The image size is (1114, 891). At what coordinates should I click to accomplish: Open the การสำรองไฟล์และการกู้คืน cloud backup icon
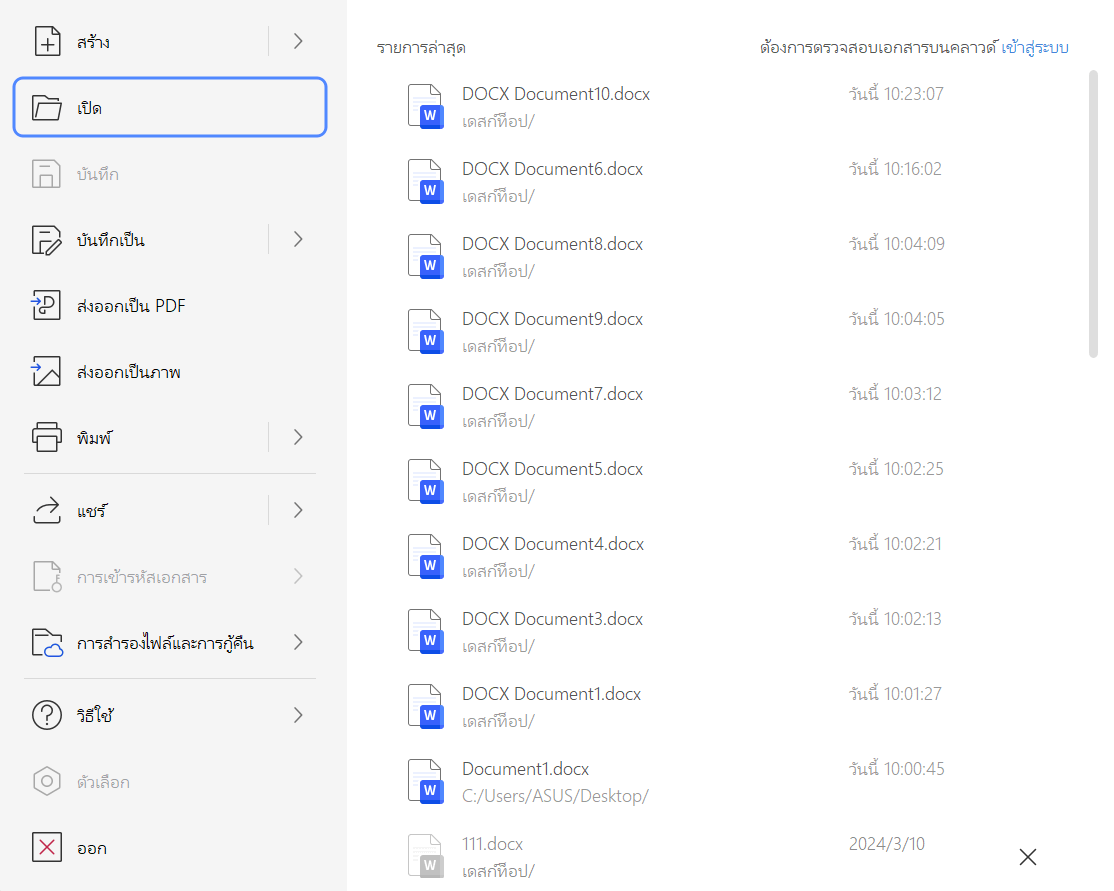46,643
